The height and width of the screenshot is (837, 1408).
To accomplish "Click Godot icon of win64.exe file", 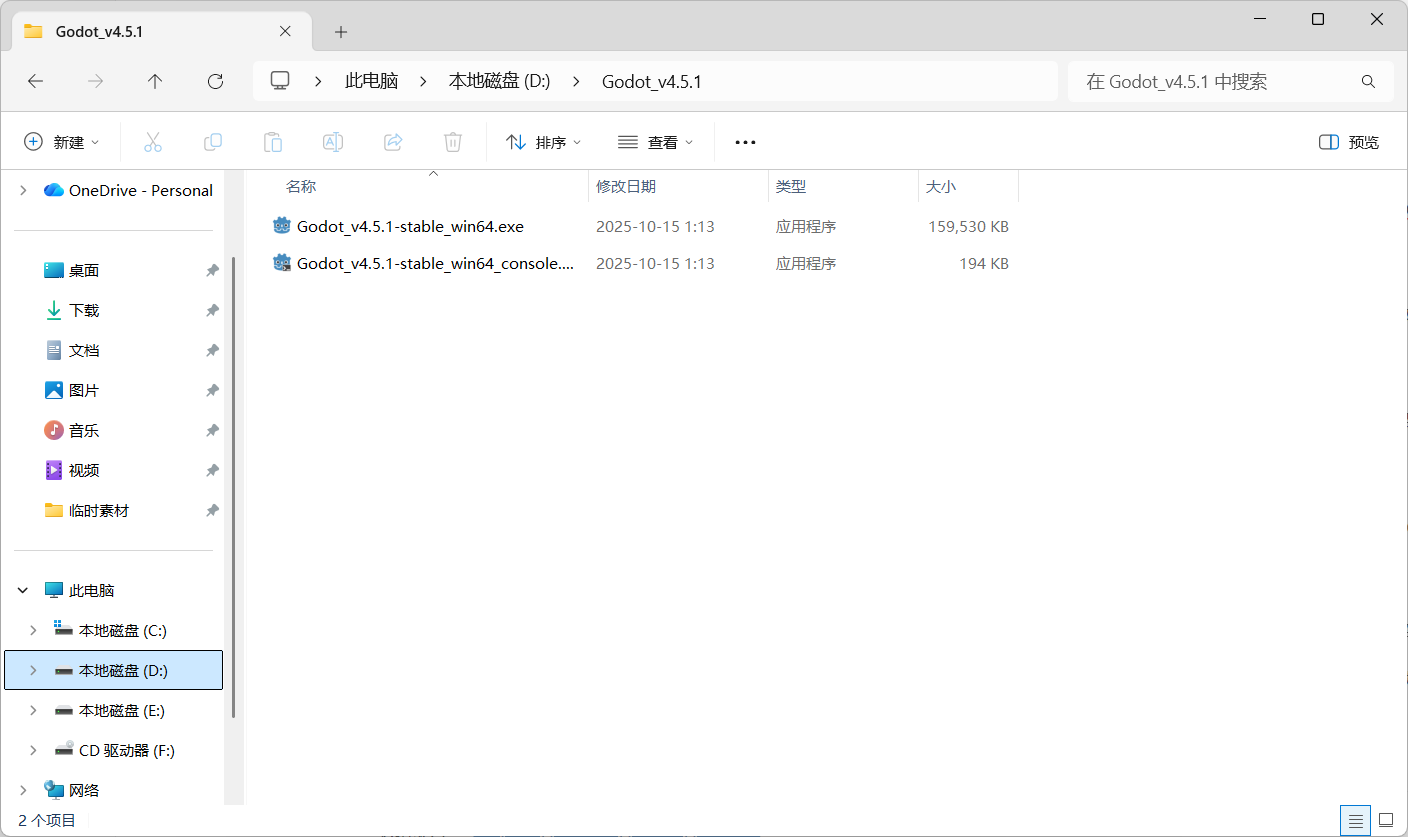I will point(282,226).
